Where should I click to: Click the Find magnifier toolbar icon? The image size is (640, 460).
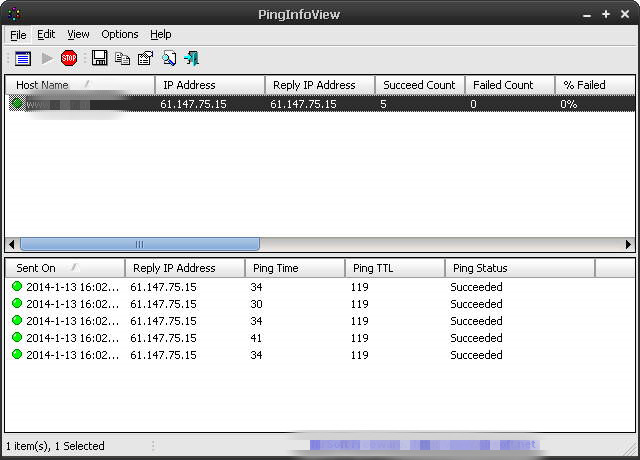[x=169, y=58]
